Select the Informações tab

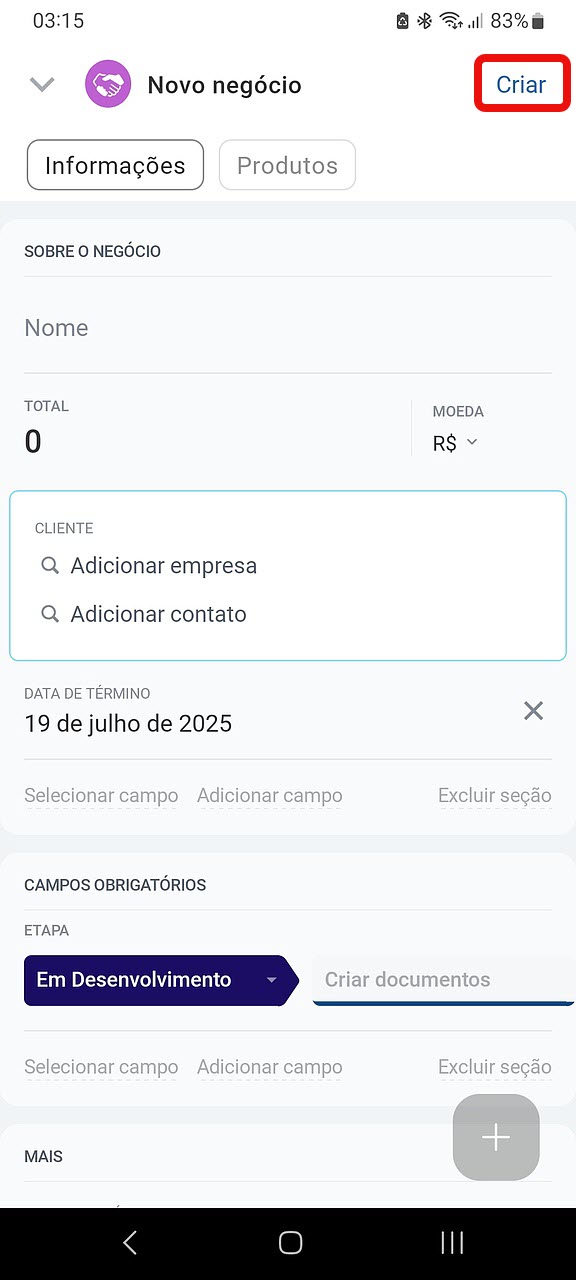[115, 165]
